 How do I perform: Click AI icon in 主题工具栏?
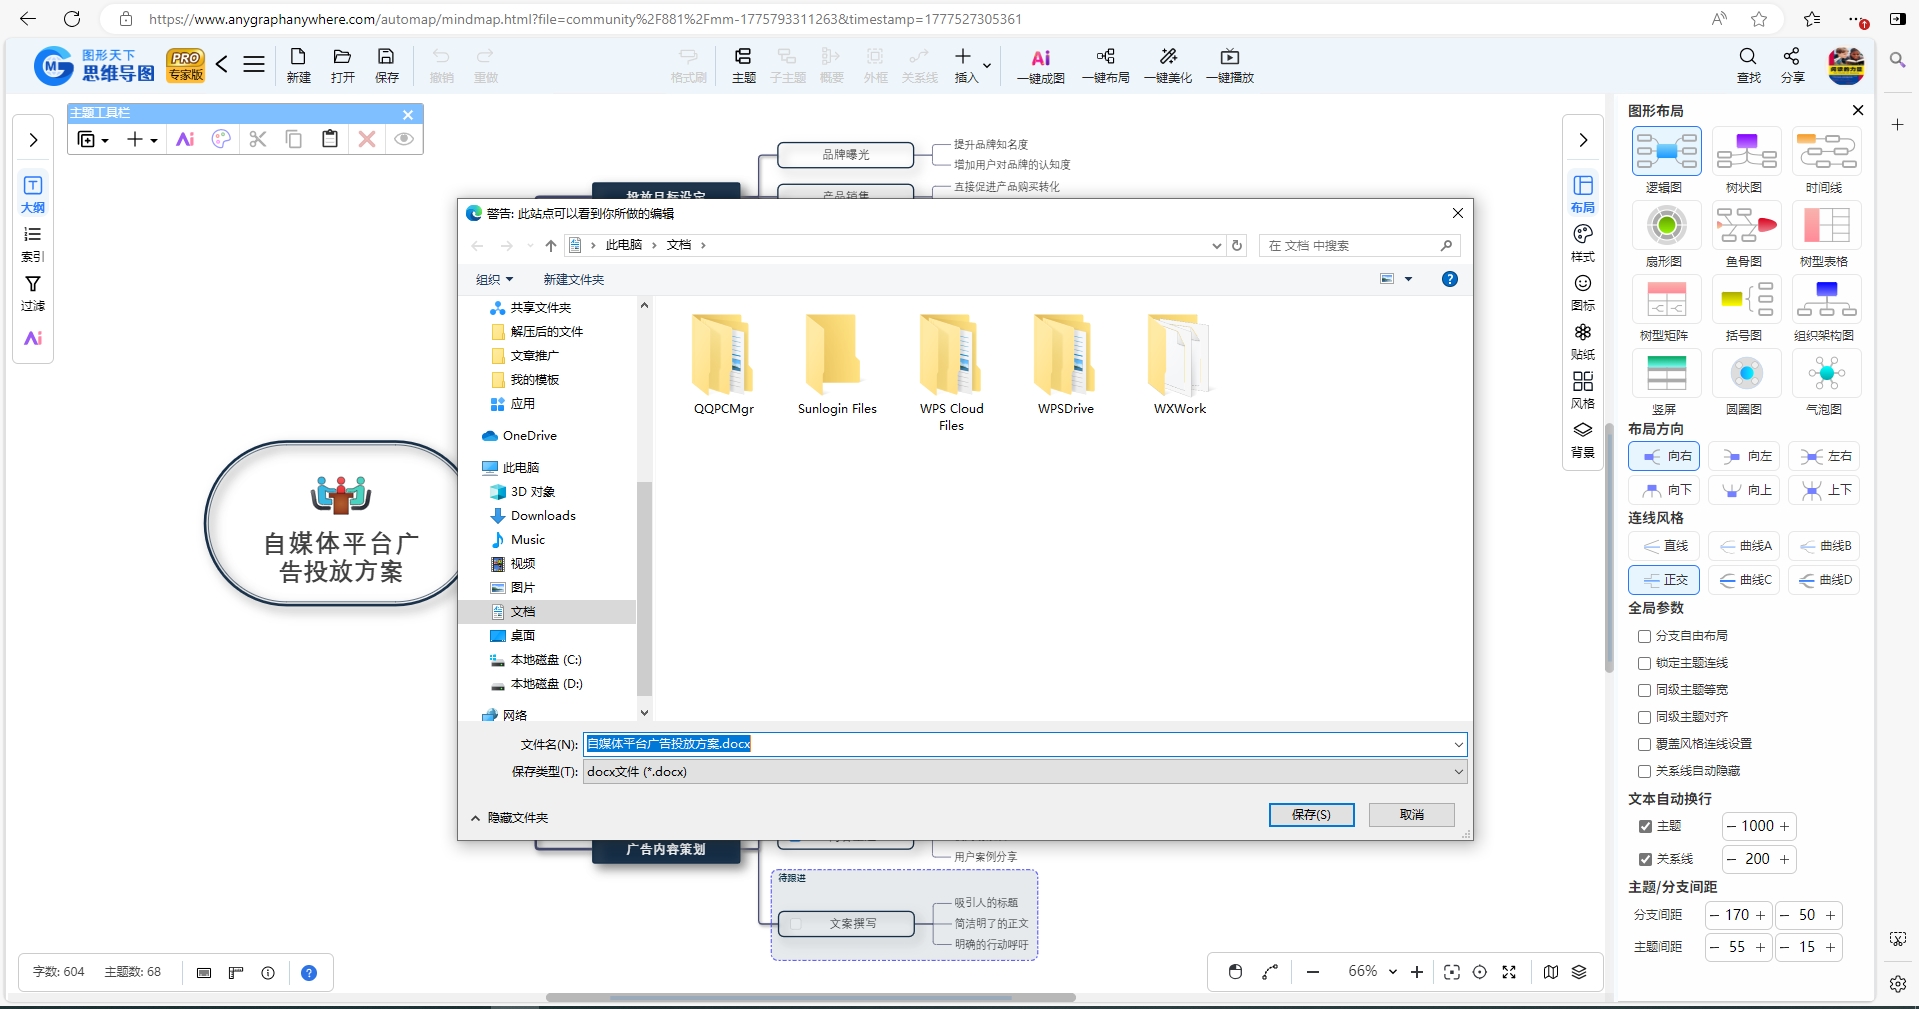185,139
